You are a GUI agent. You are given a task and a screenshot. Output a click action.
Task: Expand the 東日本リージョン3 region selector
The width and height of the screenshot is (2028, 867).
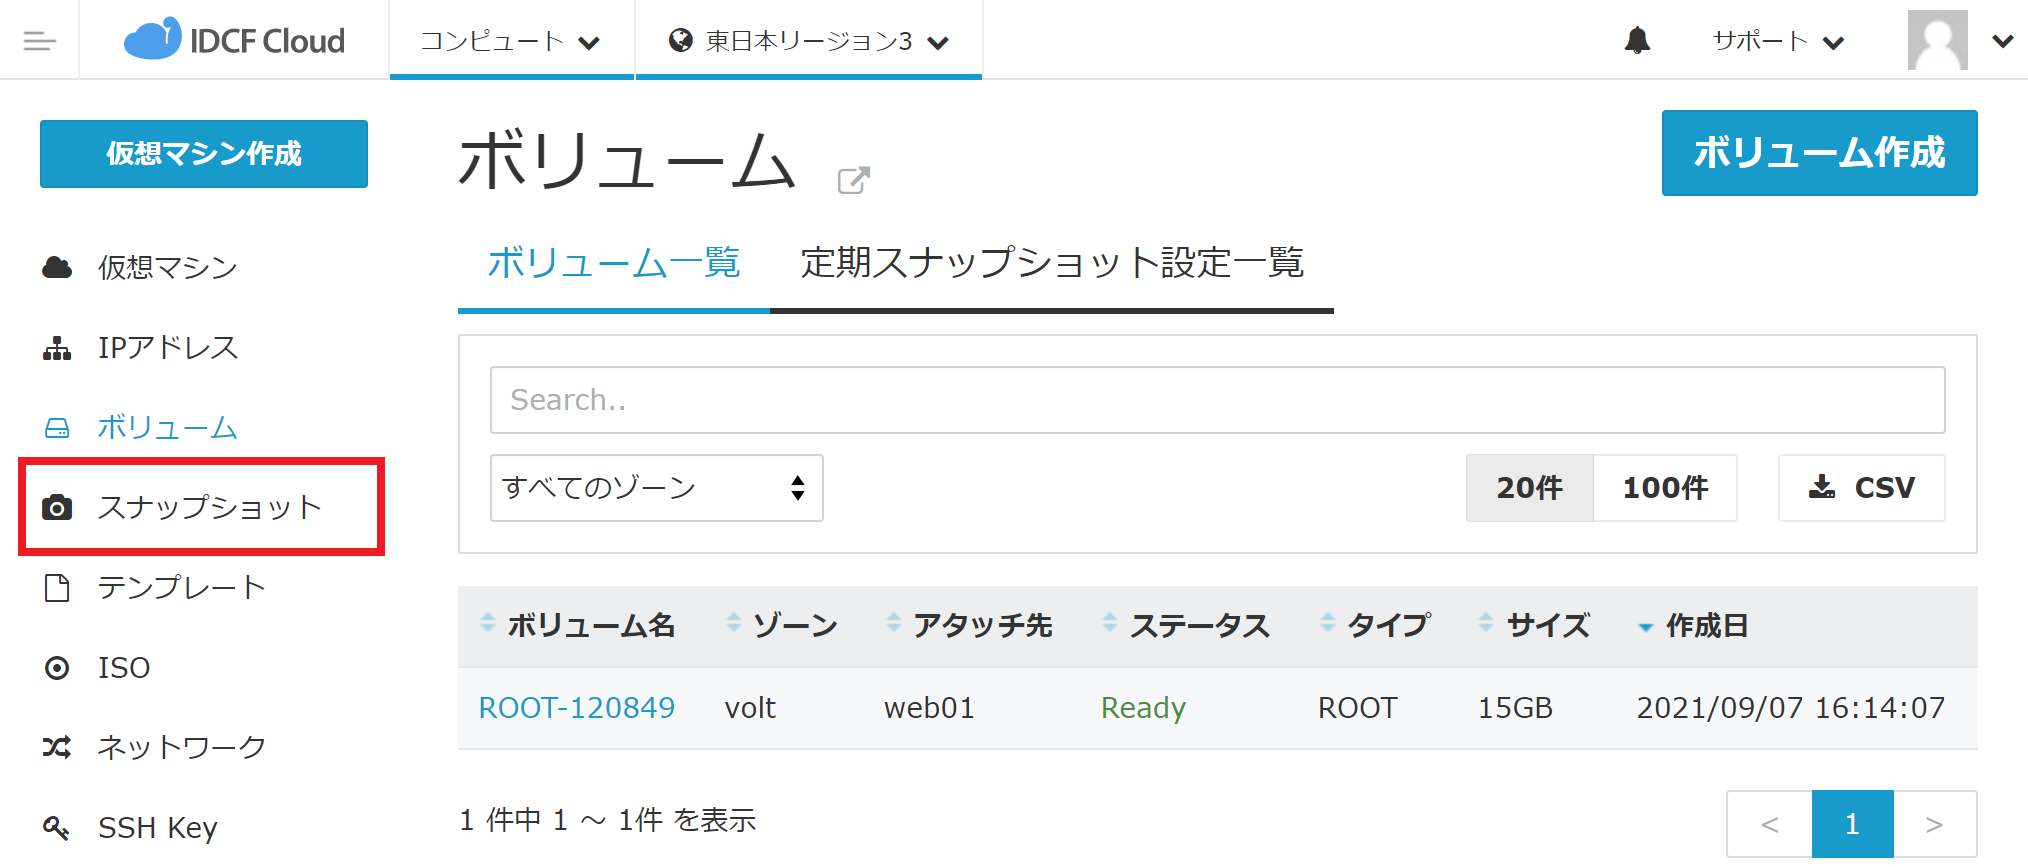808,41
